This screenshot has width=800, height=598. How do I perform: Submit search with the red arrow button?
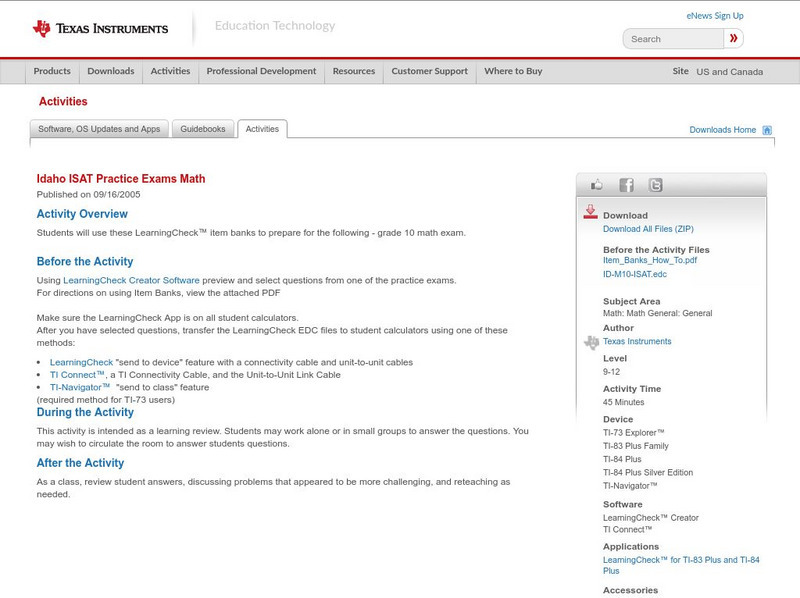pos(734,39)
